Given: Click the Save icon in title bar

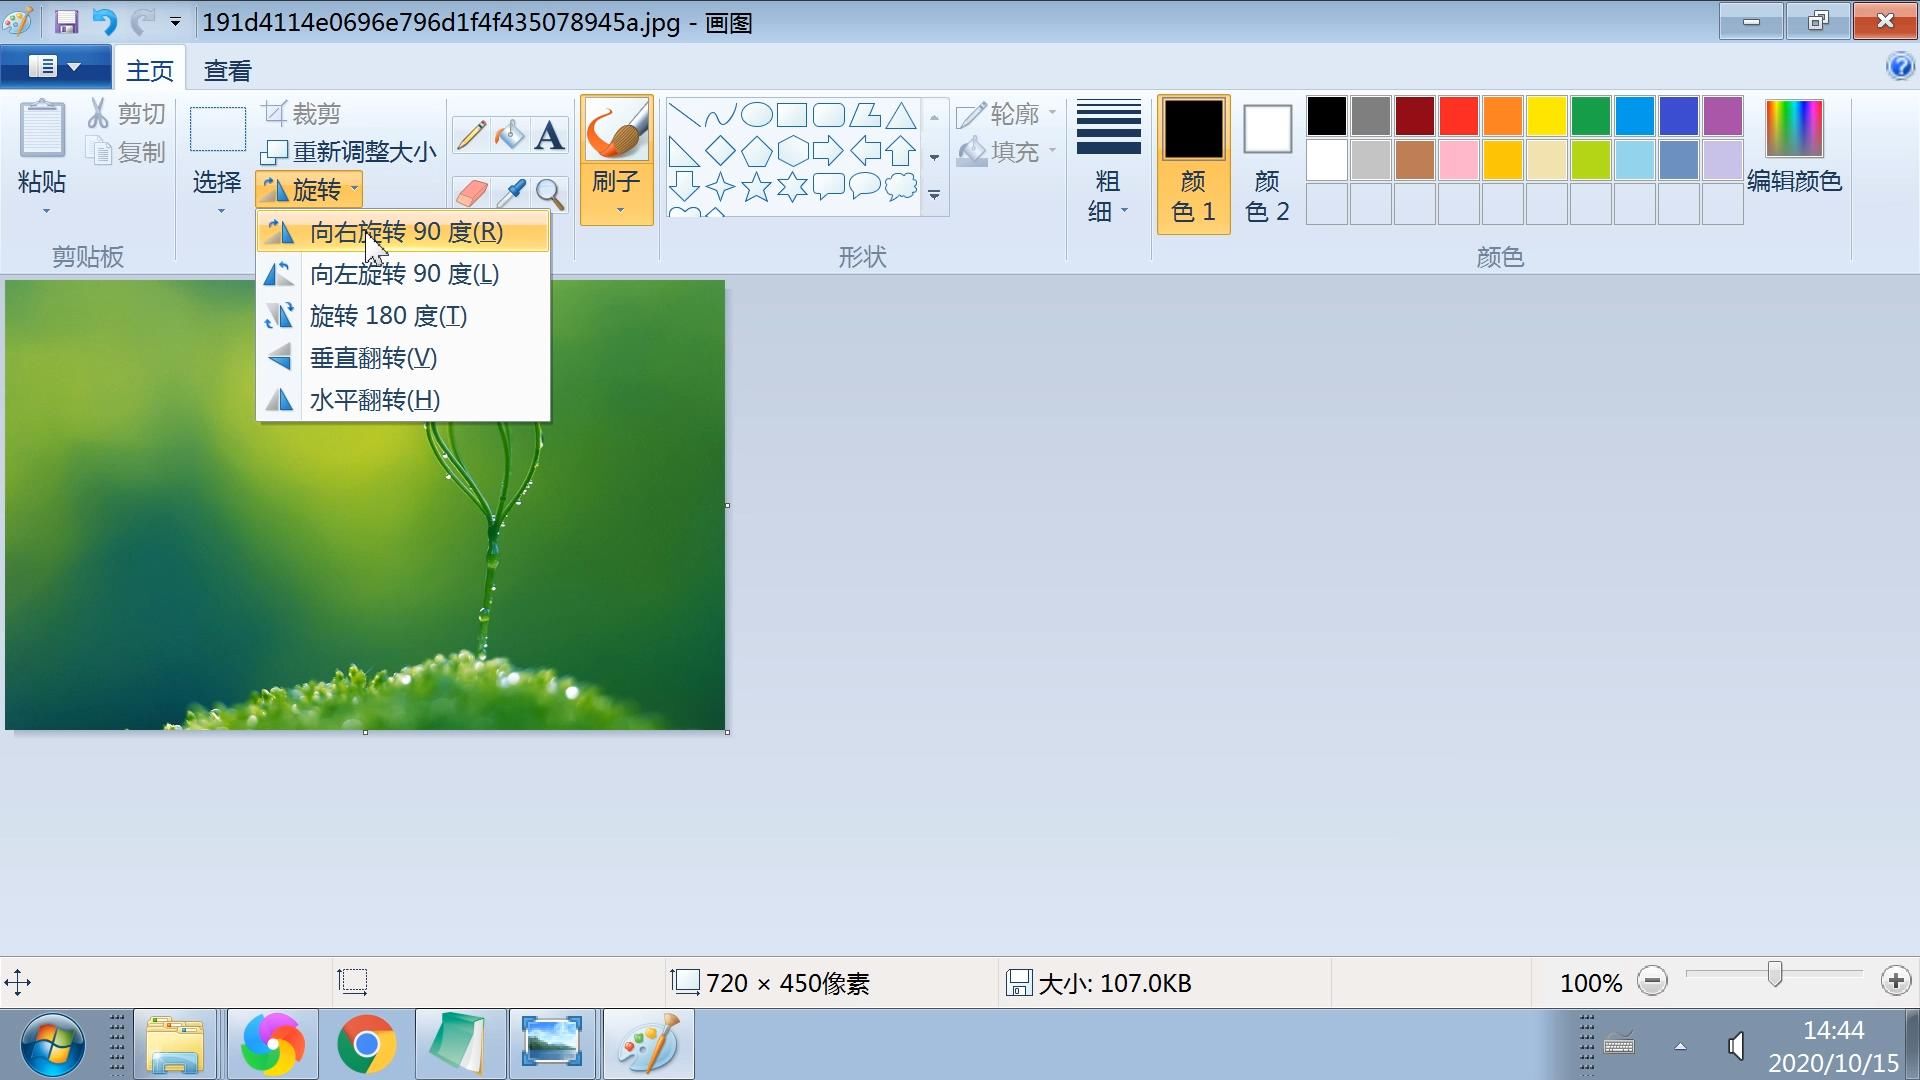Looking at the screenshot, I should [x=66, y=22].
